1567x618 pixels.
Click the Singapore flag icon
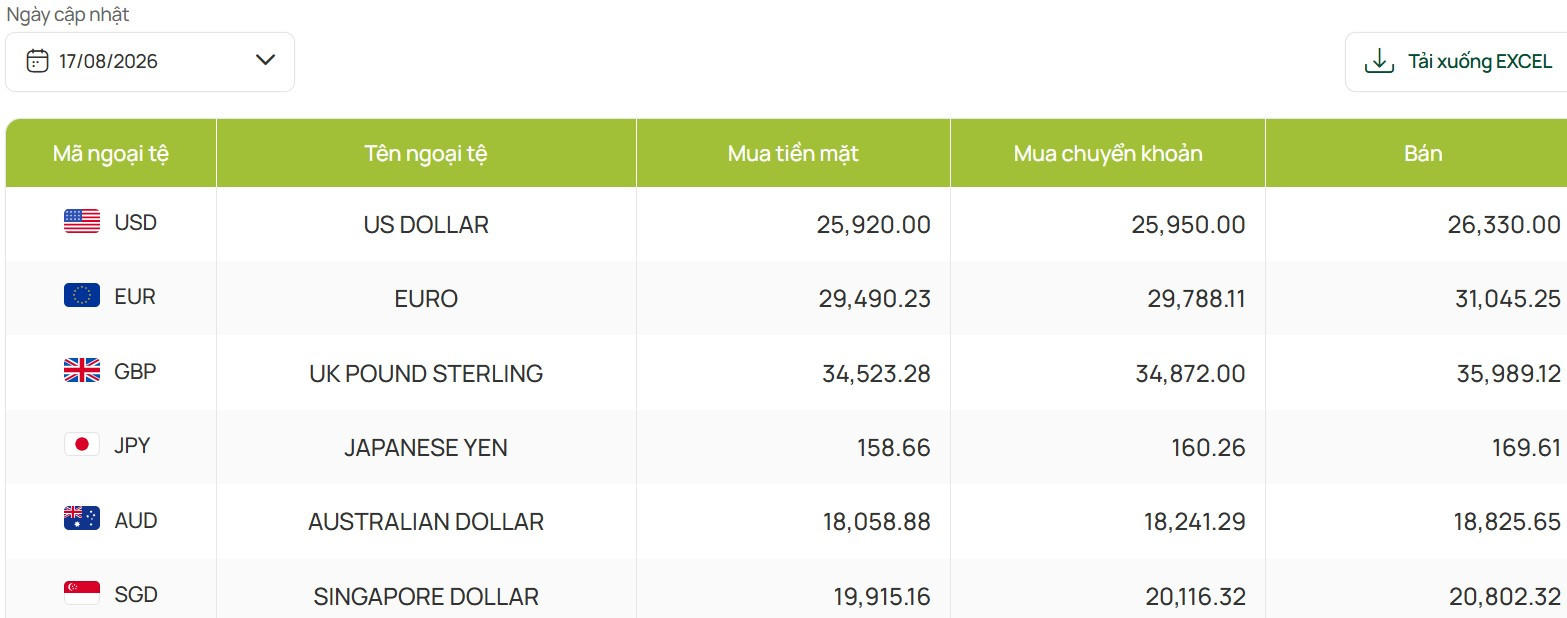coord(82,593)
